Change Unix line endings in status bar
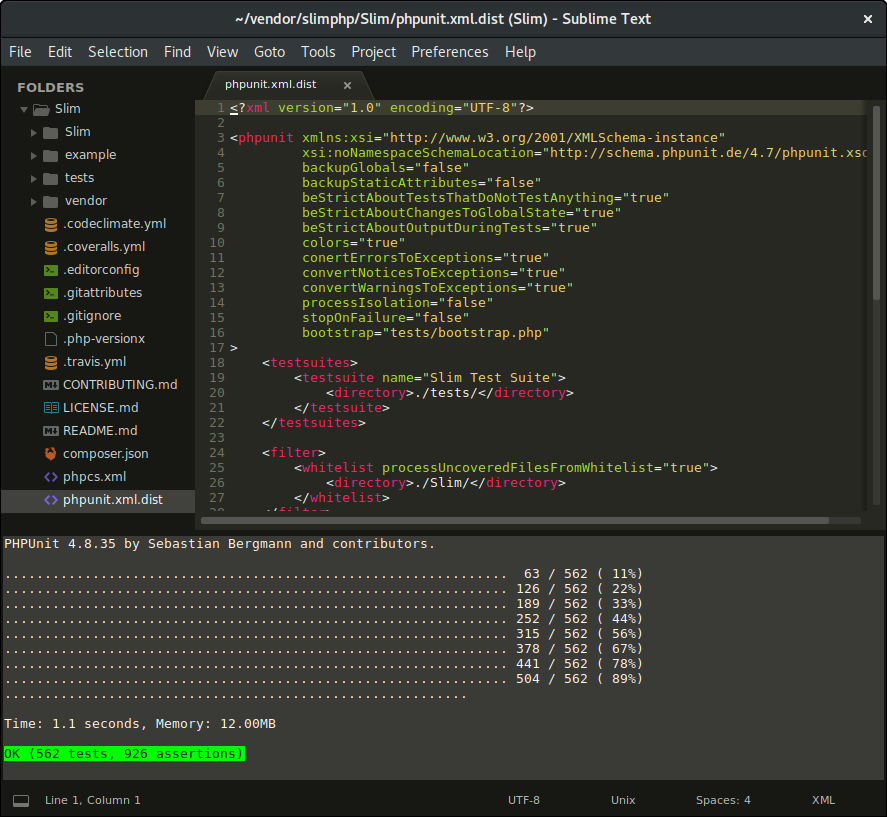The width and height of the screenshot is (887, 817). coord(623,801)
